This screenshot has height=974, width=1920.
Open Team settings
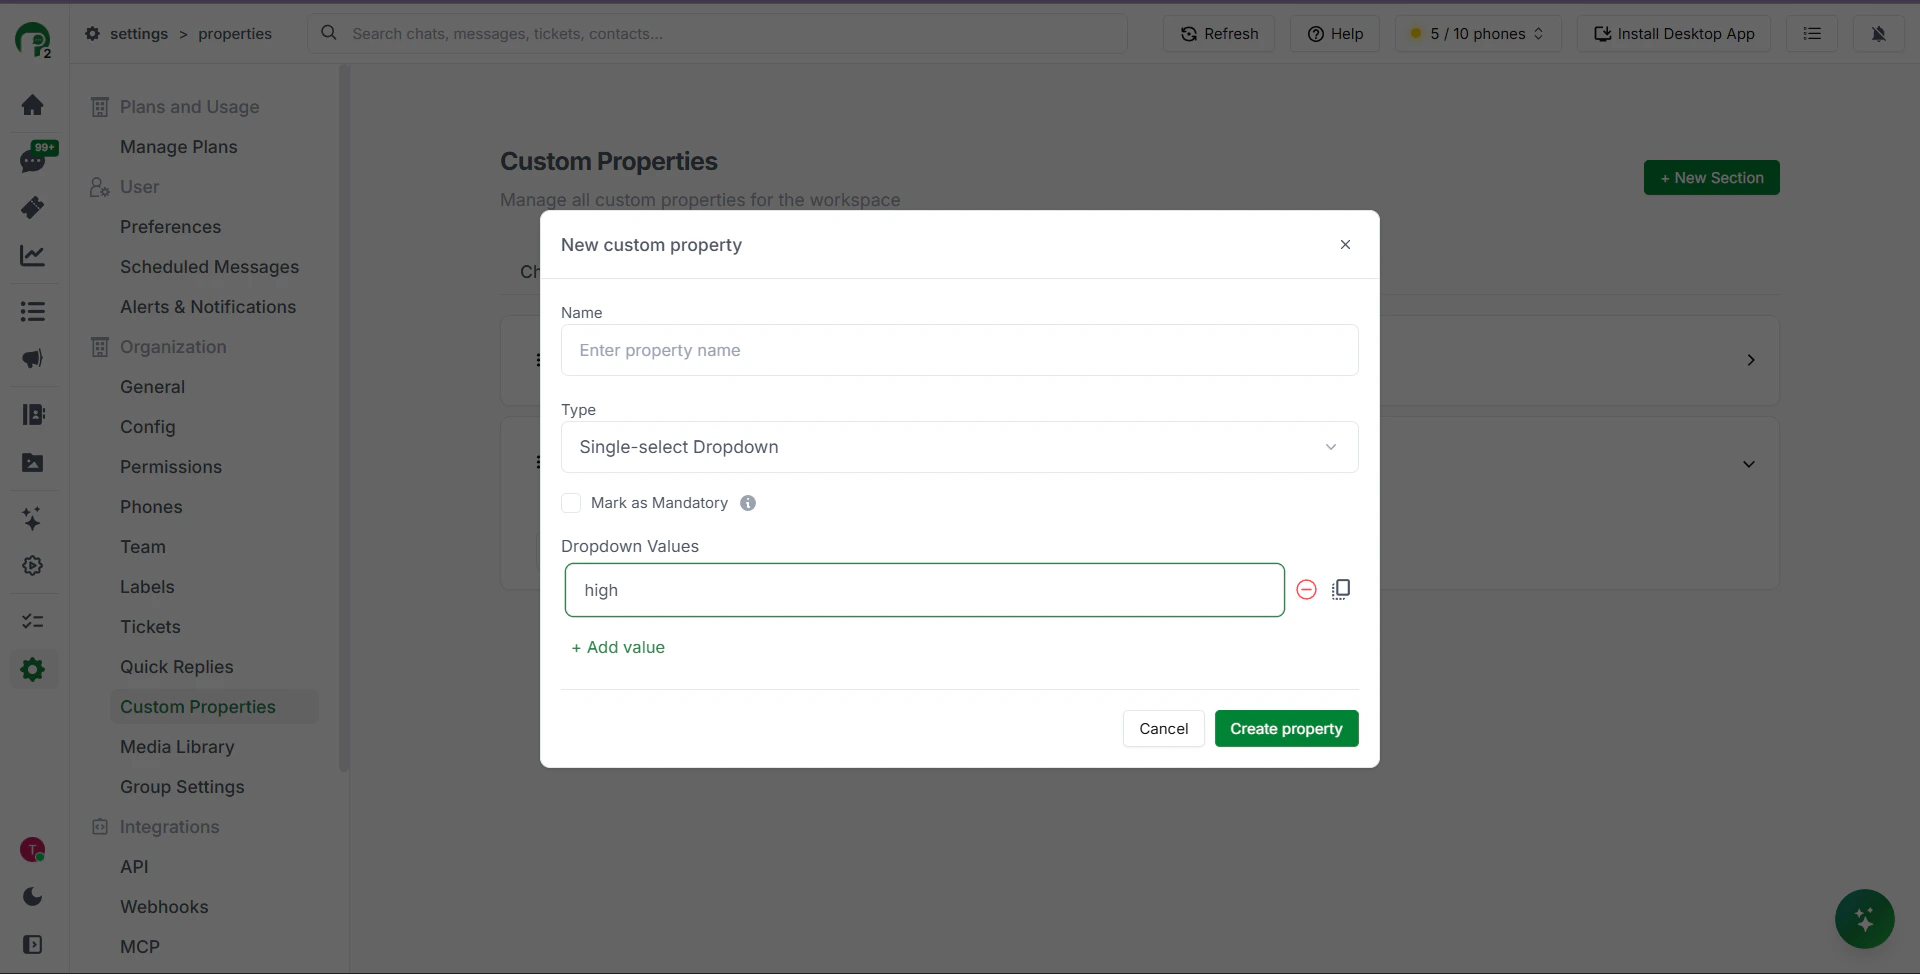(x=143, y=547)
